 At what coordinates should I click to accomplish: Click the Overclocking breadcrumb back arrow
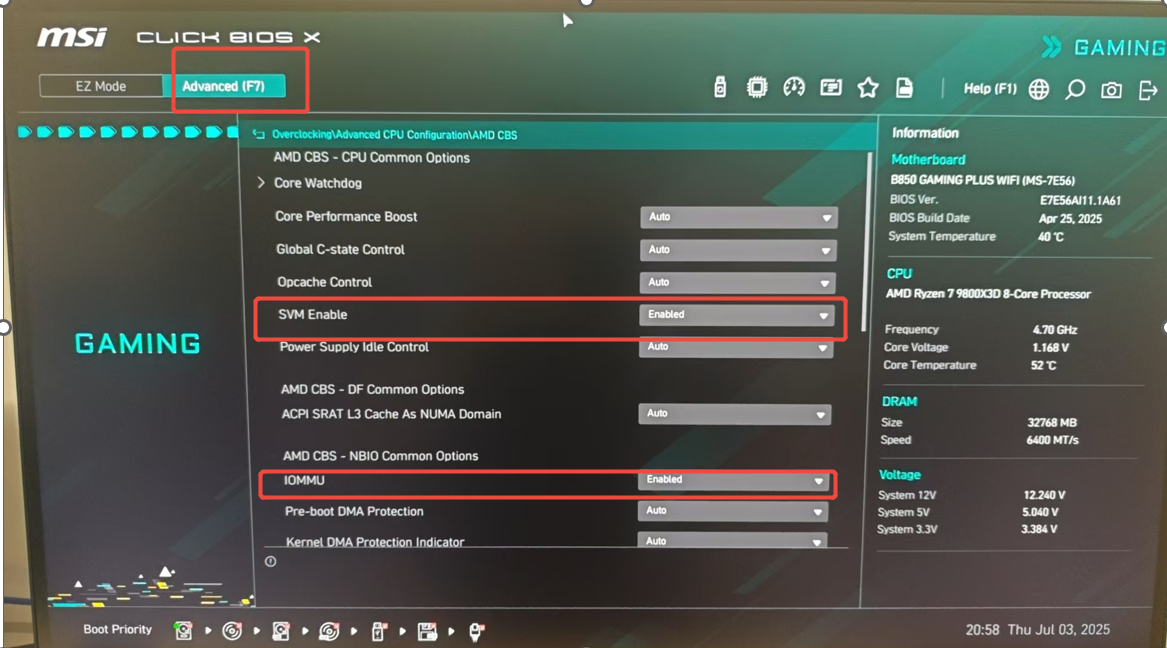click(259, 134)
